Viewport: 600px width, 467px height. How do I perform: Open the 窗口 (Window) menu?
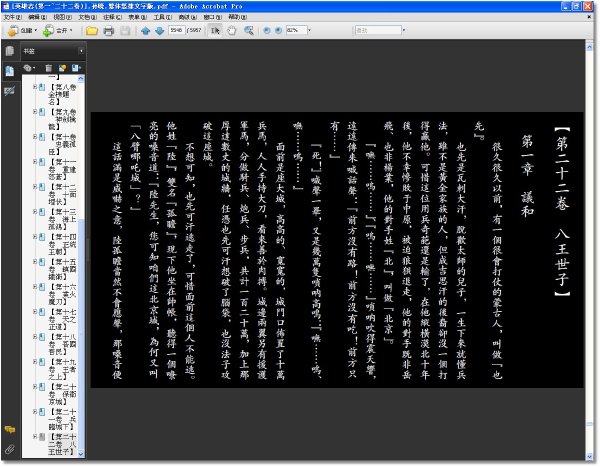[212, 17]
